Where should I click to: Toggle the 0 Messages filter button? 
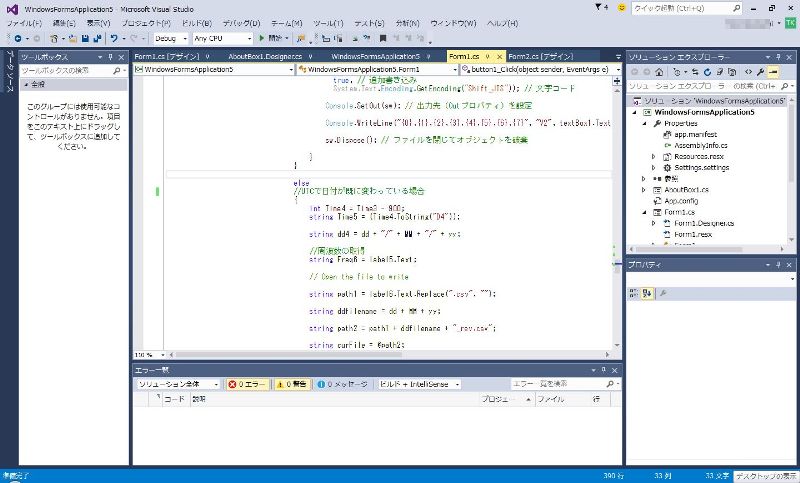coord(342,384)
